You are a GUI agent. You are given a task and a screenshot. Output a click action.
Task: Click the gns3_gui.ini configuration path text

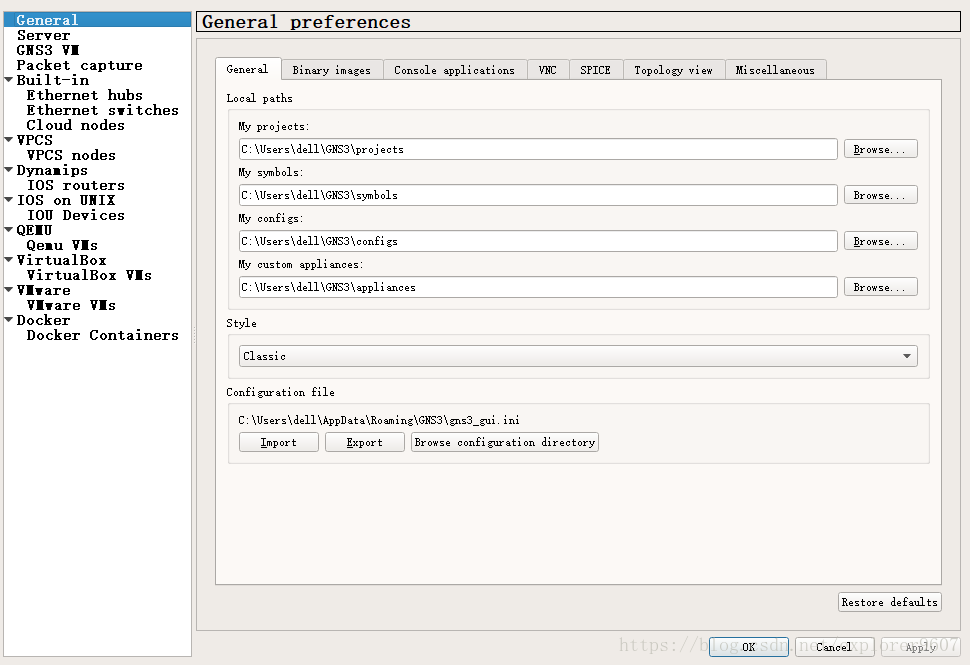pos(379,420)
